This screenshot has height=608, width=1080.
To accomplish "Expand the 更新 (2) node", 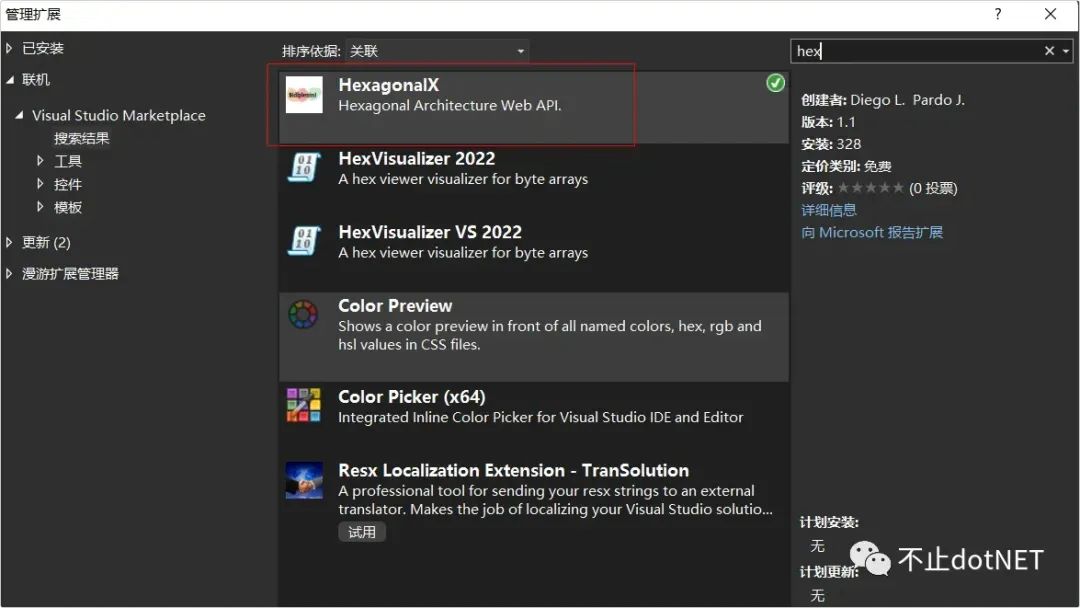I will tap(9, 242).
